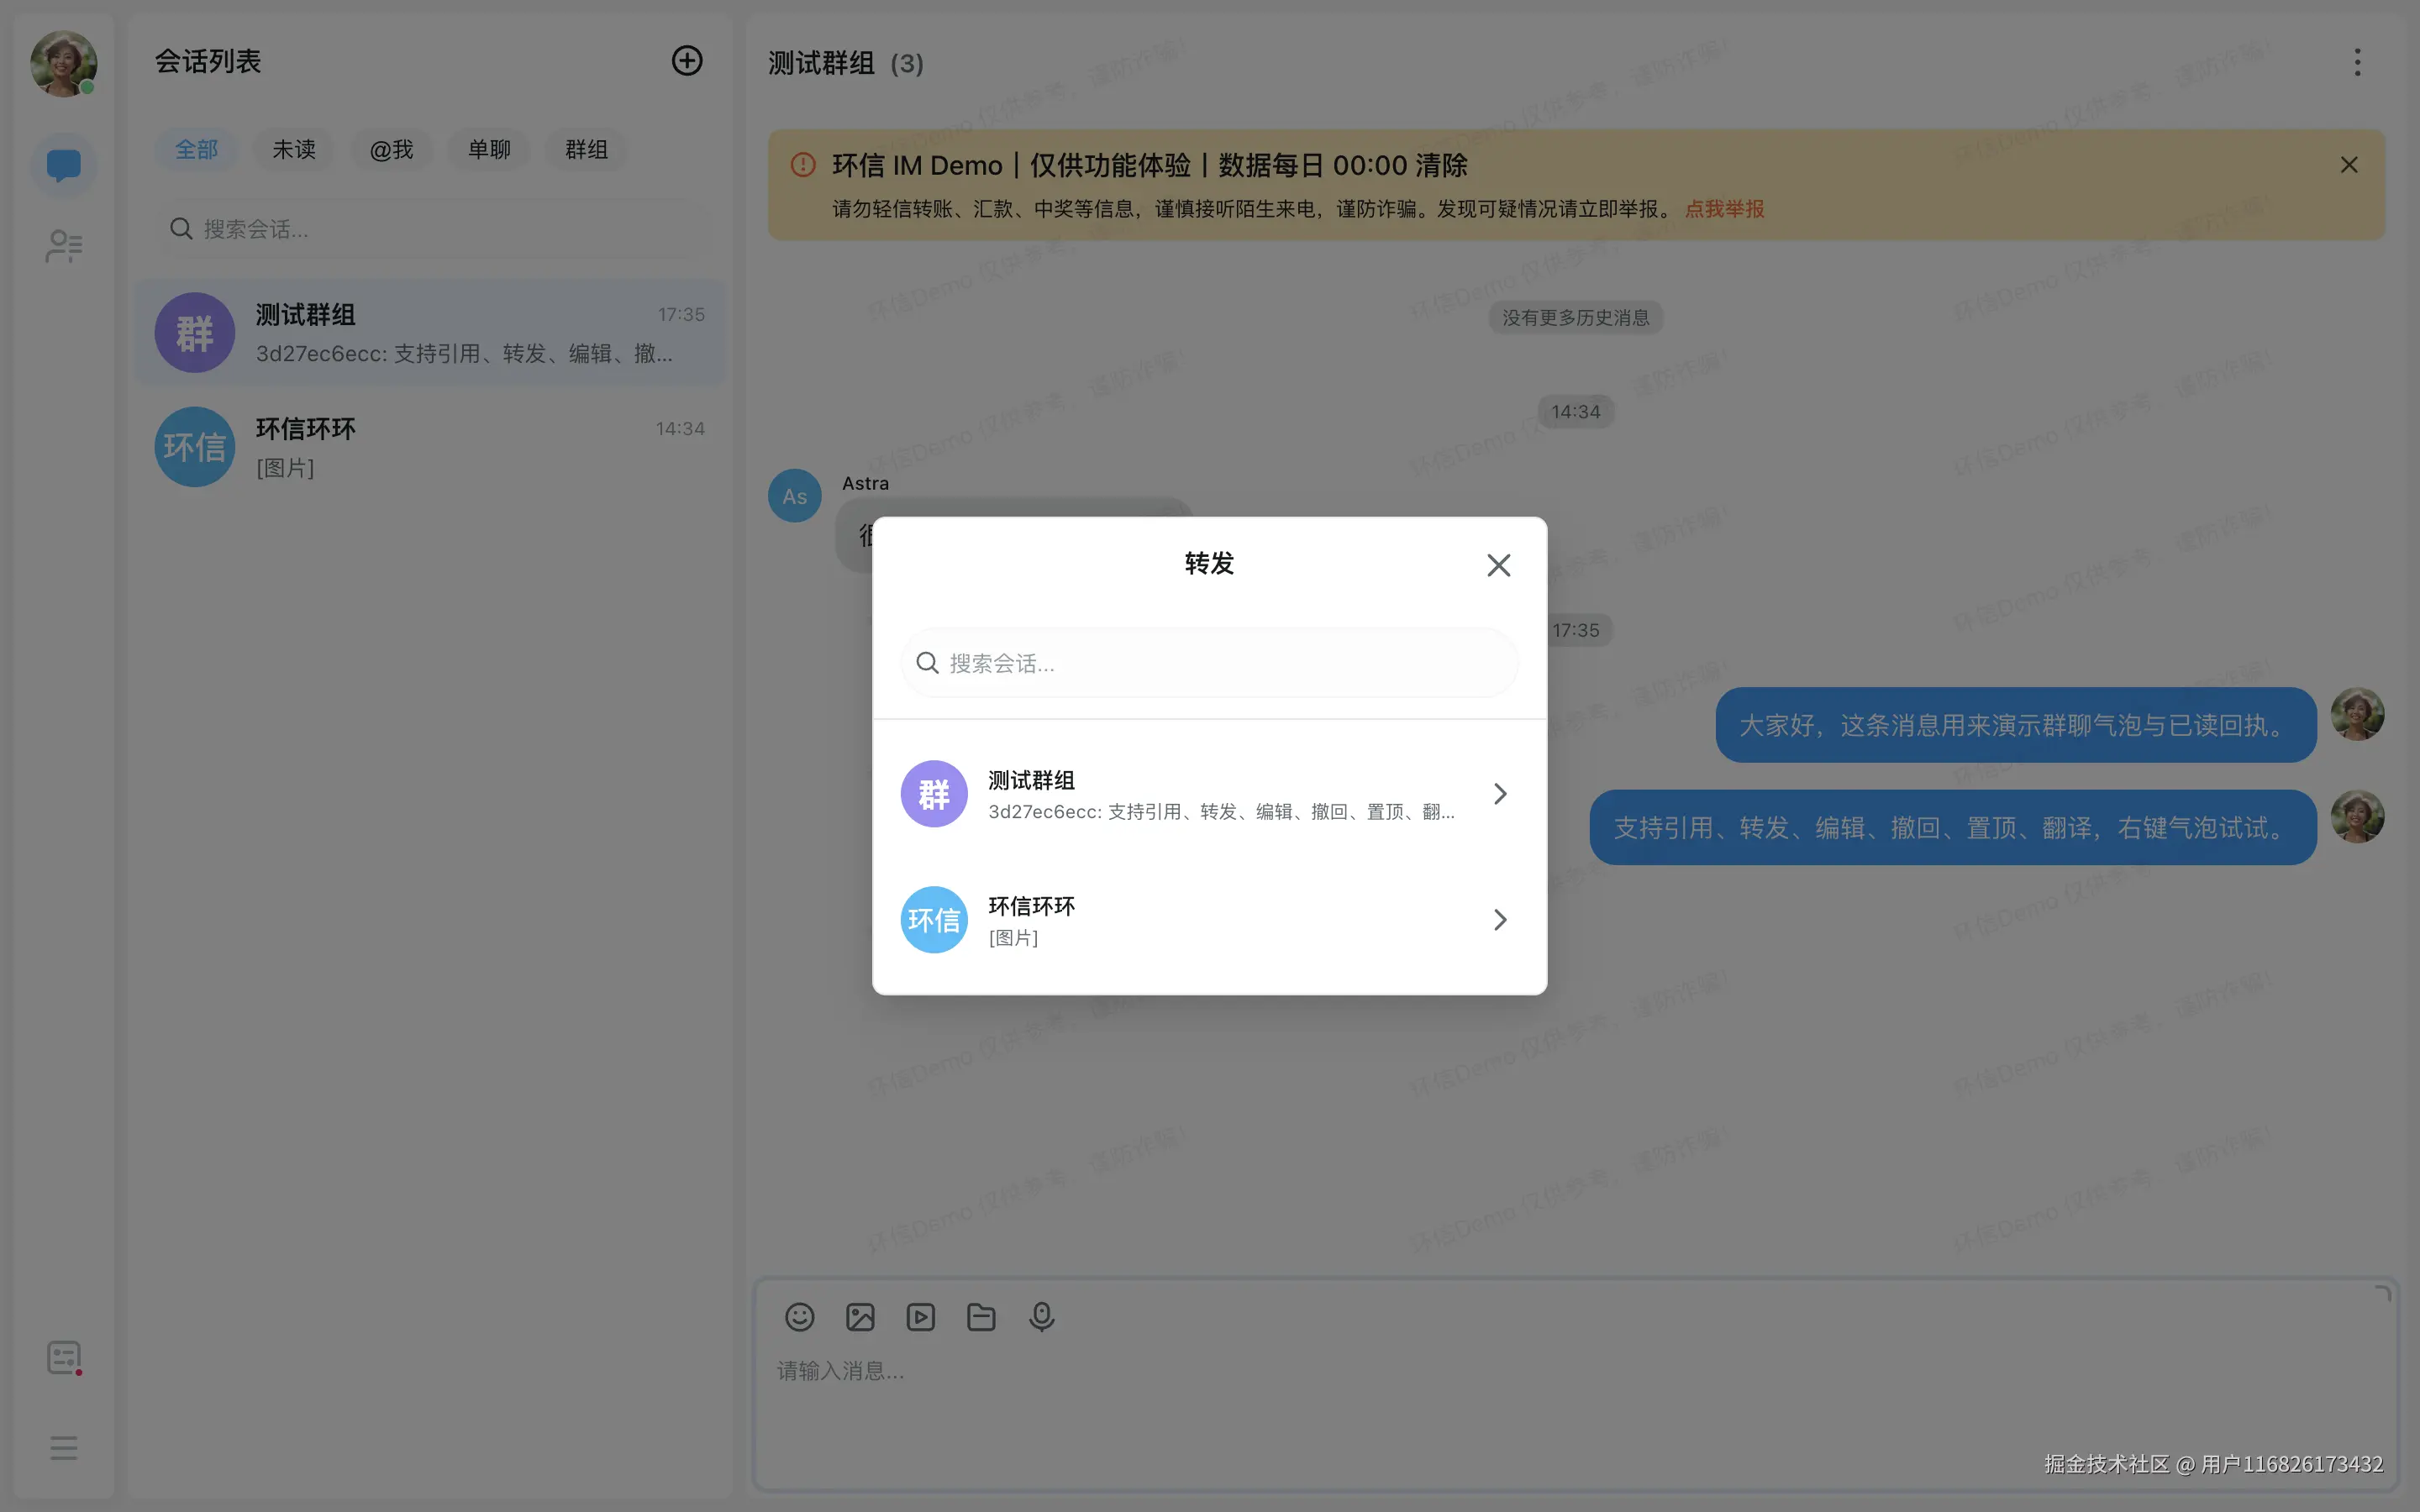Viewport: 2420px width, 1512px height.
Task: Open the notes icon with red dot
Action: tap(64, 1358)
